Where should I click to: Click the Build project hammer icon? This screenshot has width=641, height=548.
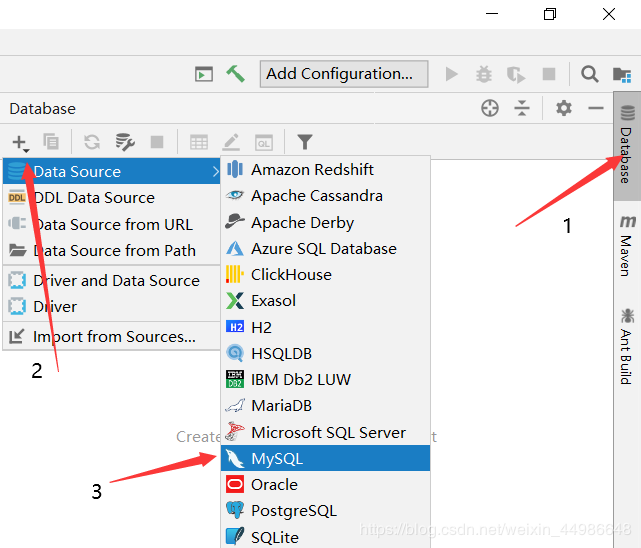235,73
